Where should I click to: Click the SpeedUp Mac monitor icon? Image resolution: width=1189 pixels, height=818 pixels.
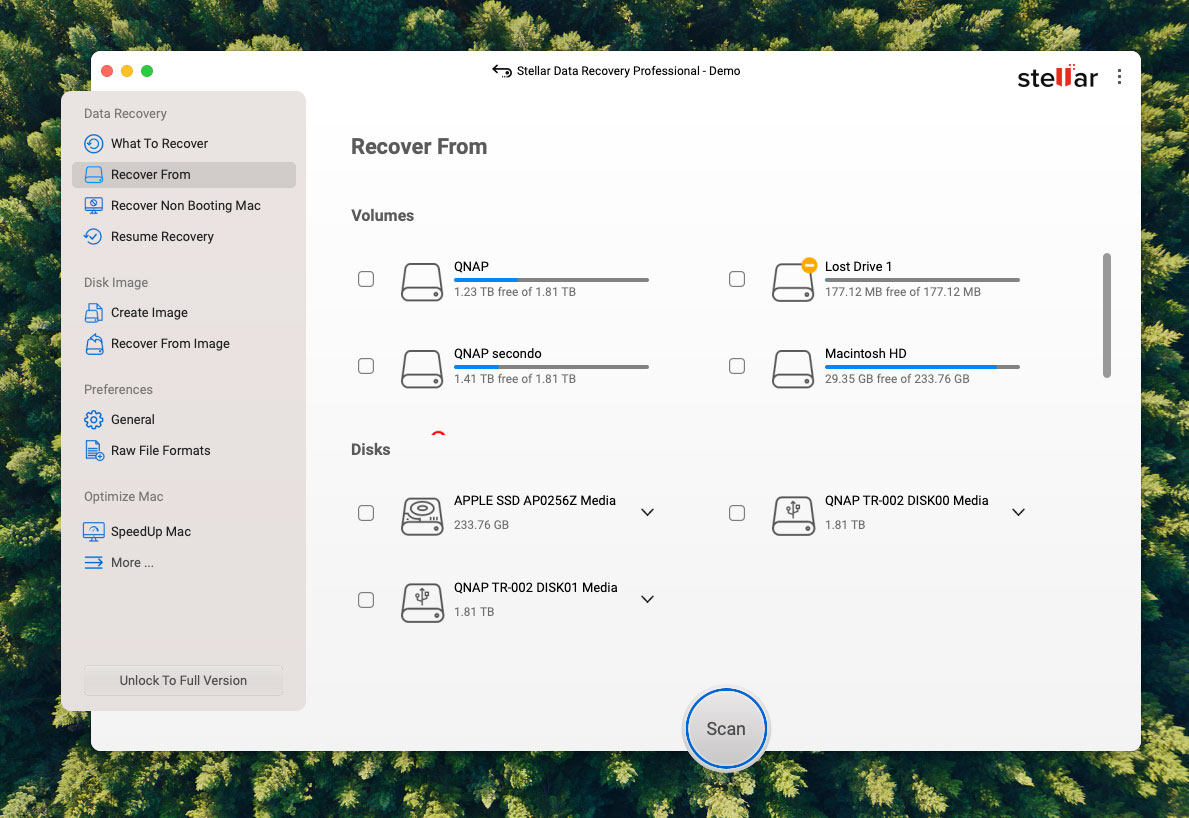(93, 531)
